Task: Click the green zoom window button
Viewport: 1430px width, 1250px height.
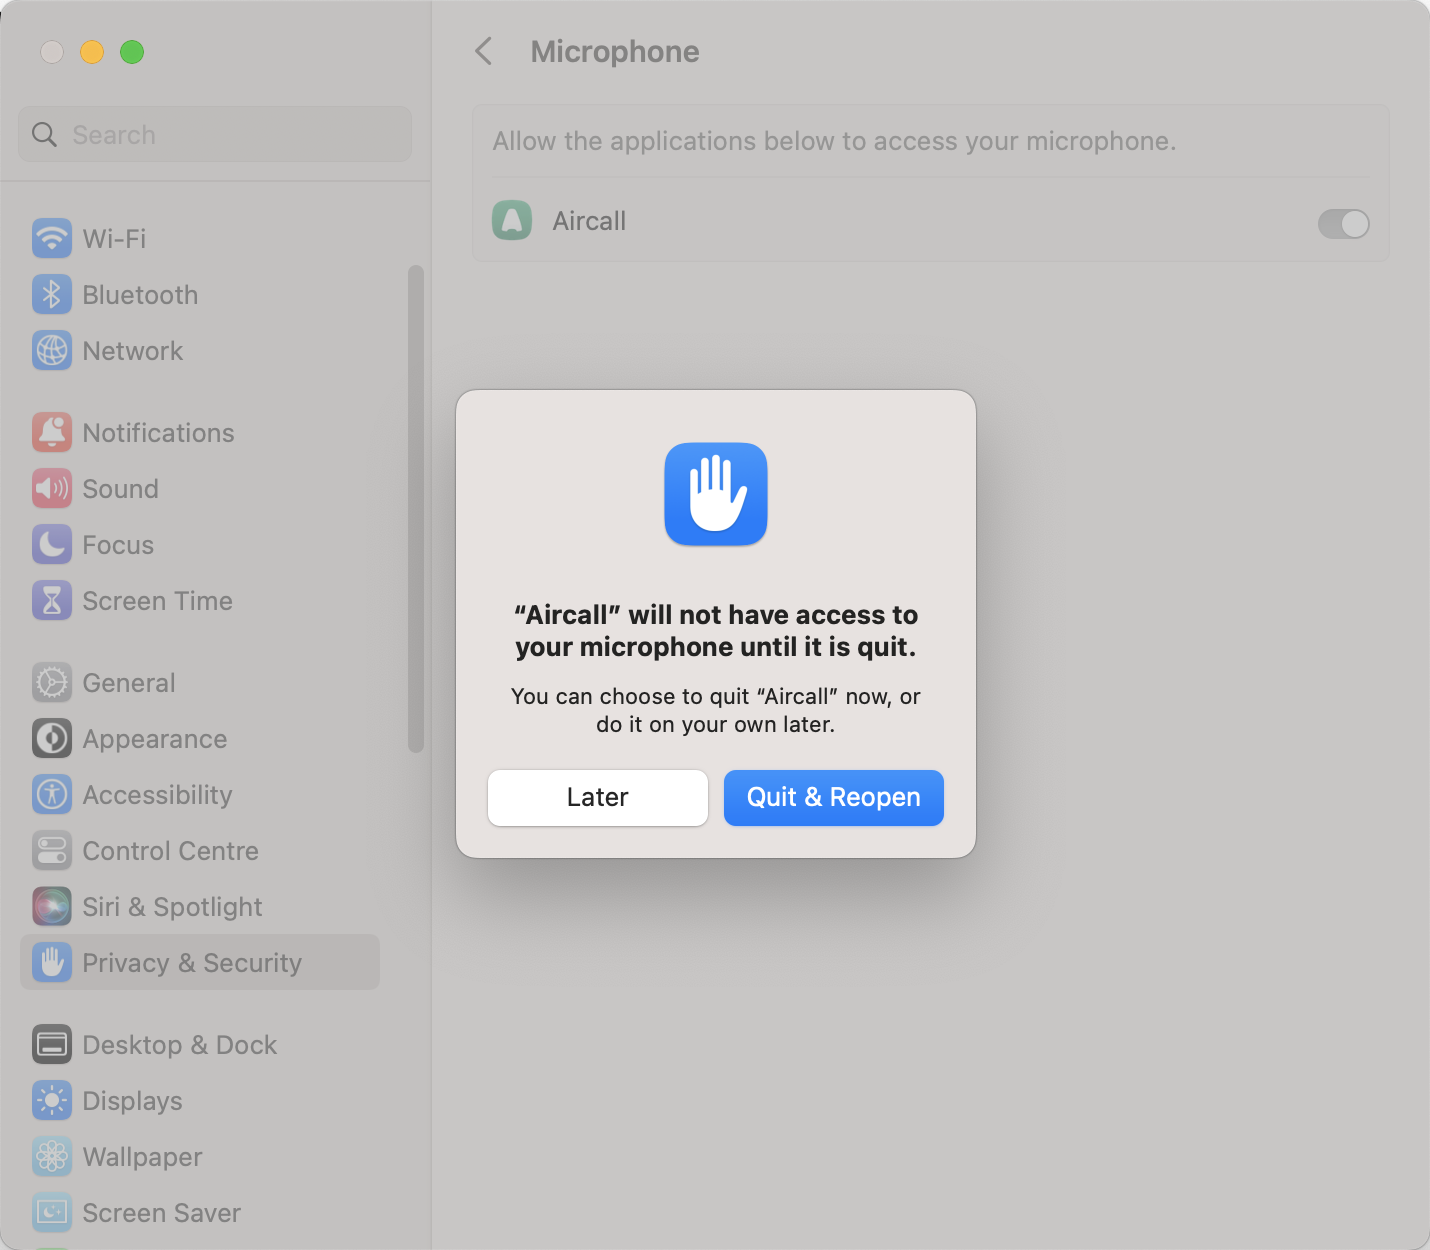Action: (132, 52)
